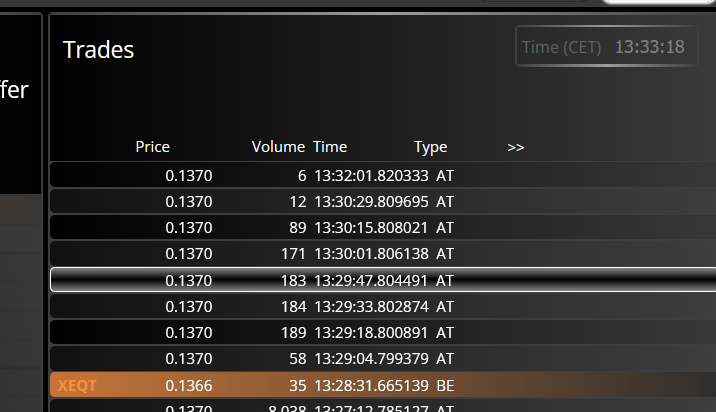
Task: Select the 0.1366 price in the BE trade
Action: click(x=189, y=384)
